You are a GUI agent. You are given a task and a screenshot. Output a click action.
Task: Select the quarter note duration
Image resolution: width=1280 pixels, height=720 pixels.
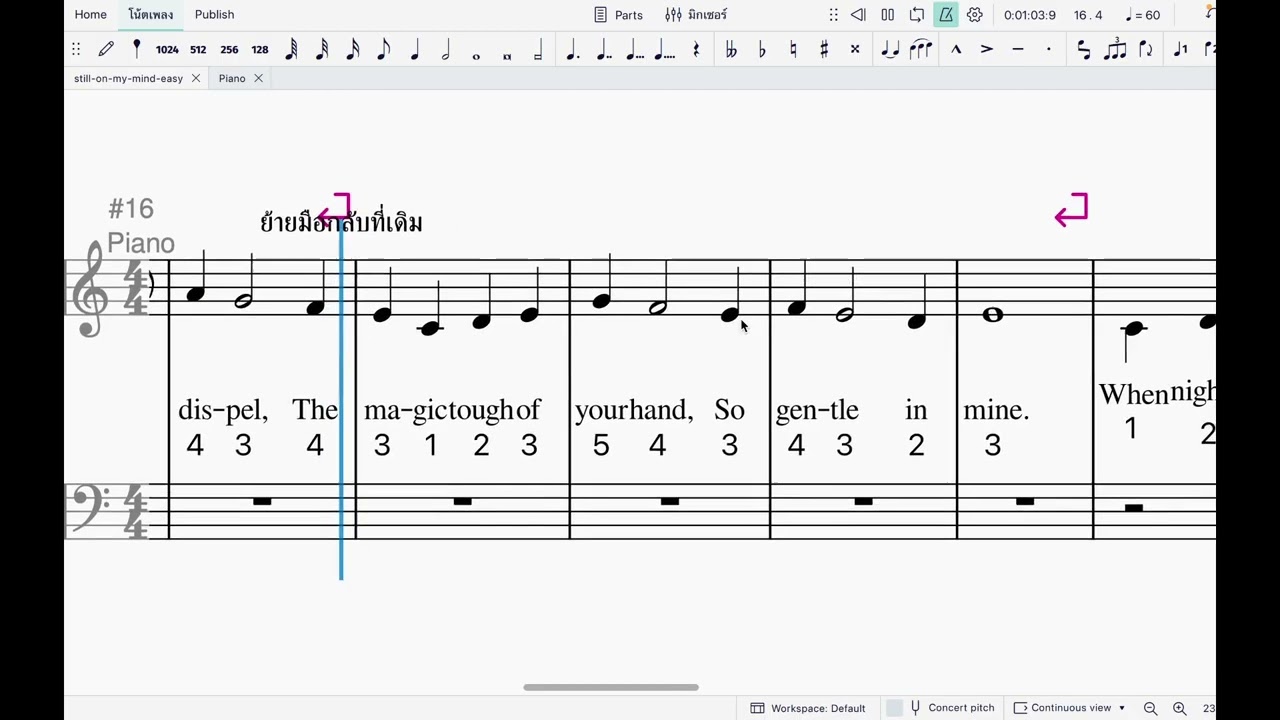click(415, 49)
